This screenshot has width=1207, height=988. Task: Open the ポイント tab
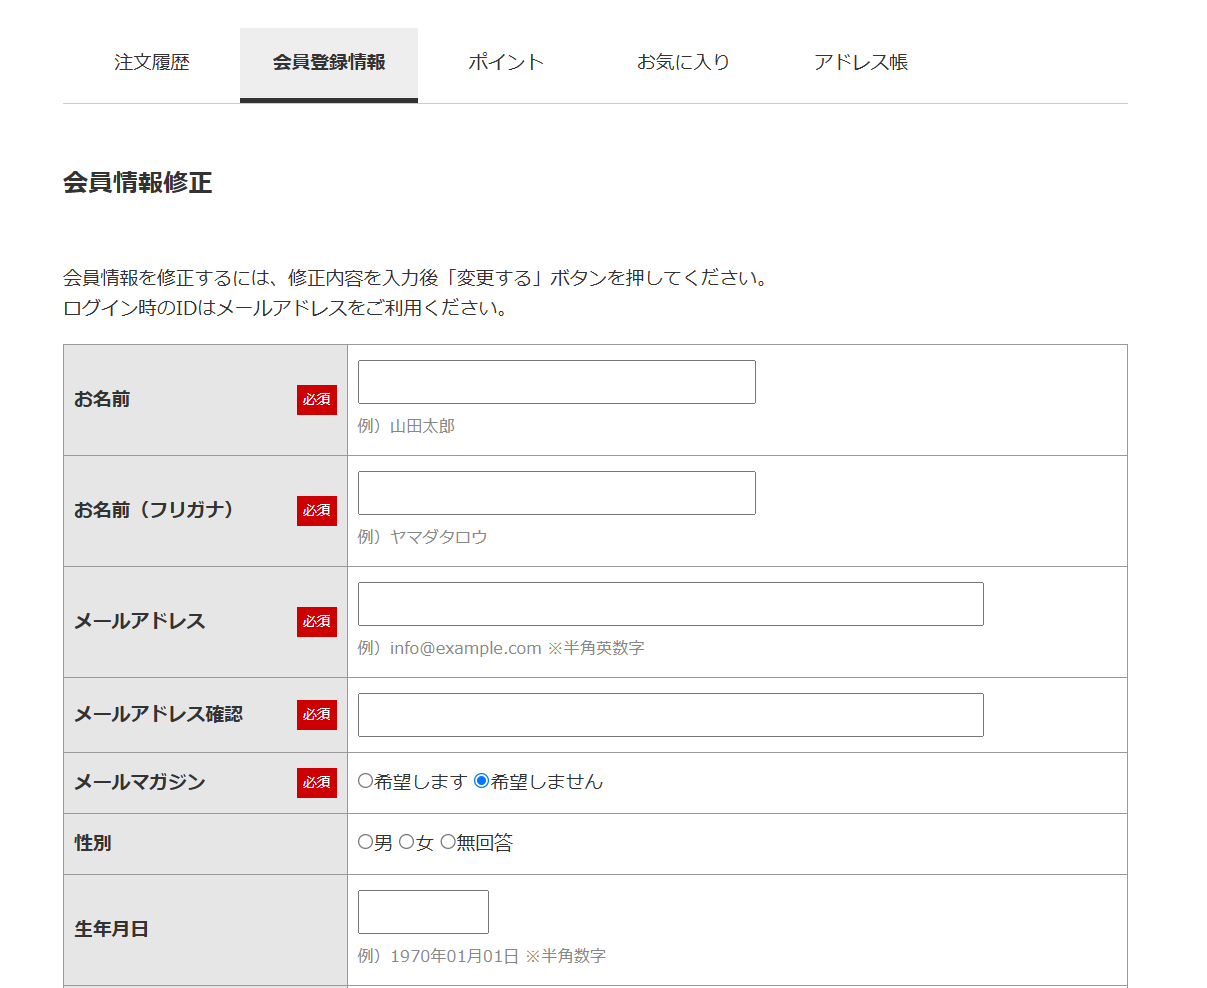point(505,61)
